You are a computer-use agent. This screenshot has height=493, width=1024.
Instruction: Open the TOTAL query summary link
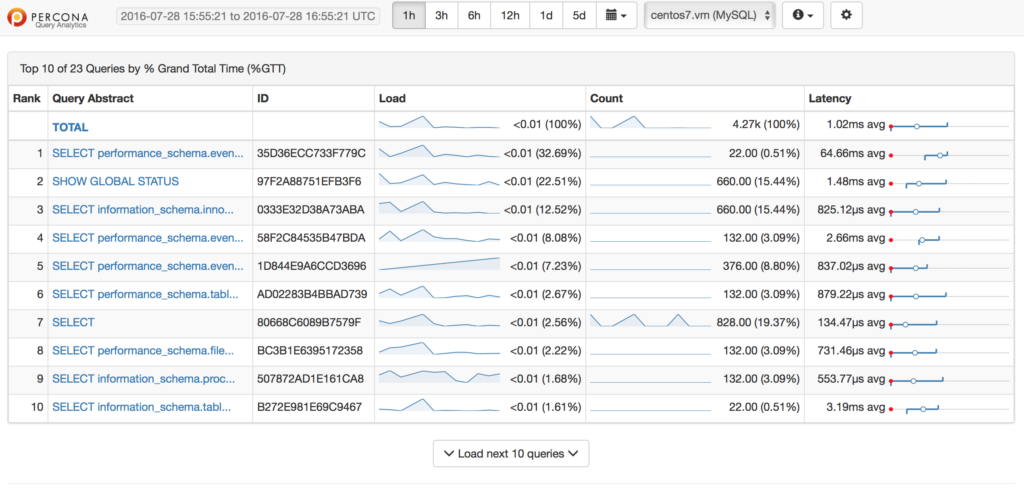click(70, 127)
